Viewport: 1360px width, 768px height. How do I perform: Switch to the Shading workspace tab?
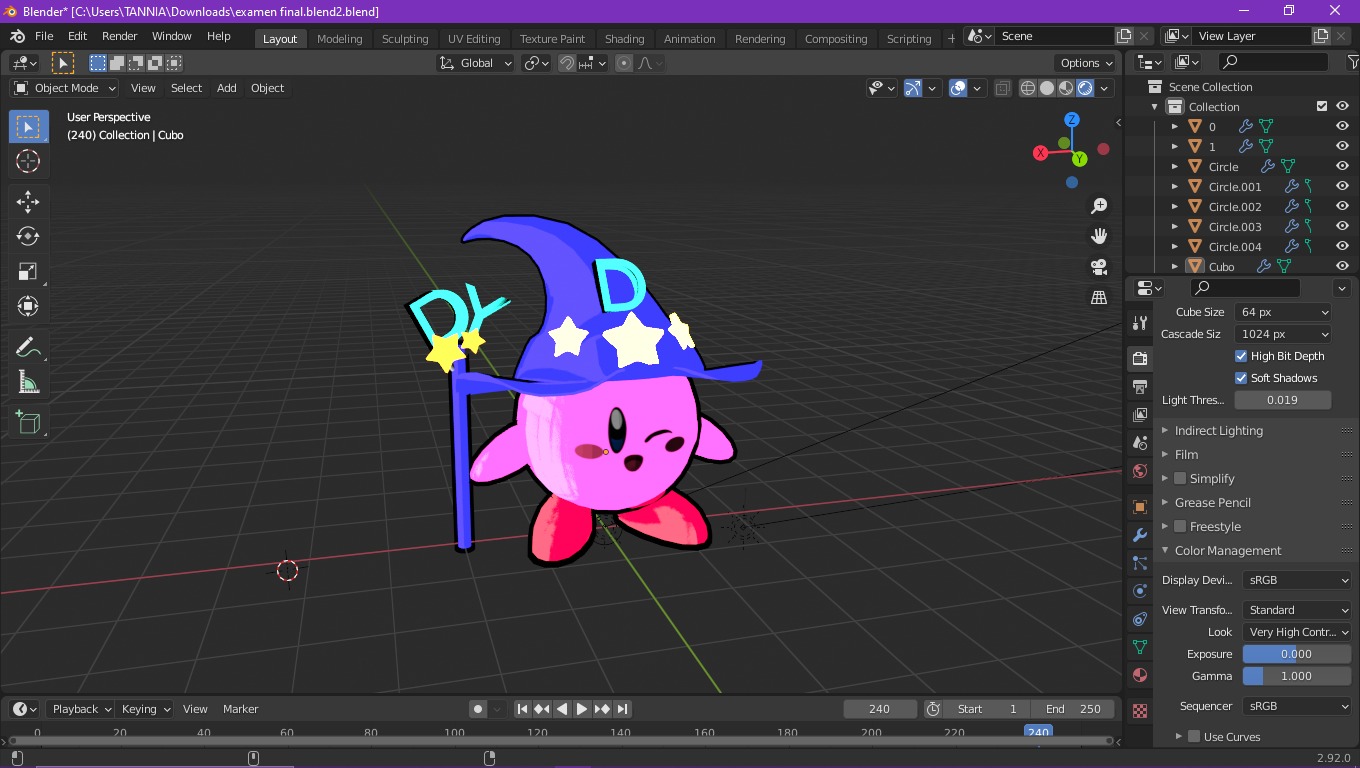pos(624,39)
